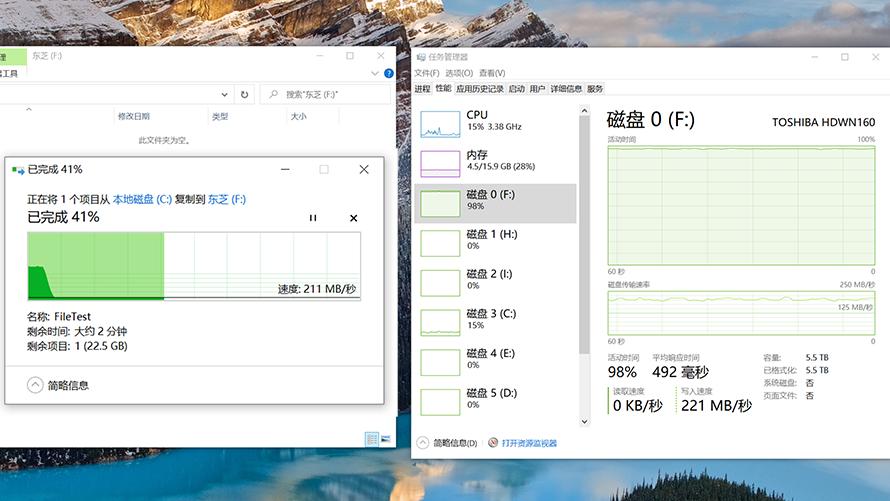Viewport: 890px width, 501px height.
Task: Open the 文件(F) menu
Action: [x=427, y=73]
